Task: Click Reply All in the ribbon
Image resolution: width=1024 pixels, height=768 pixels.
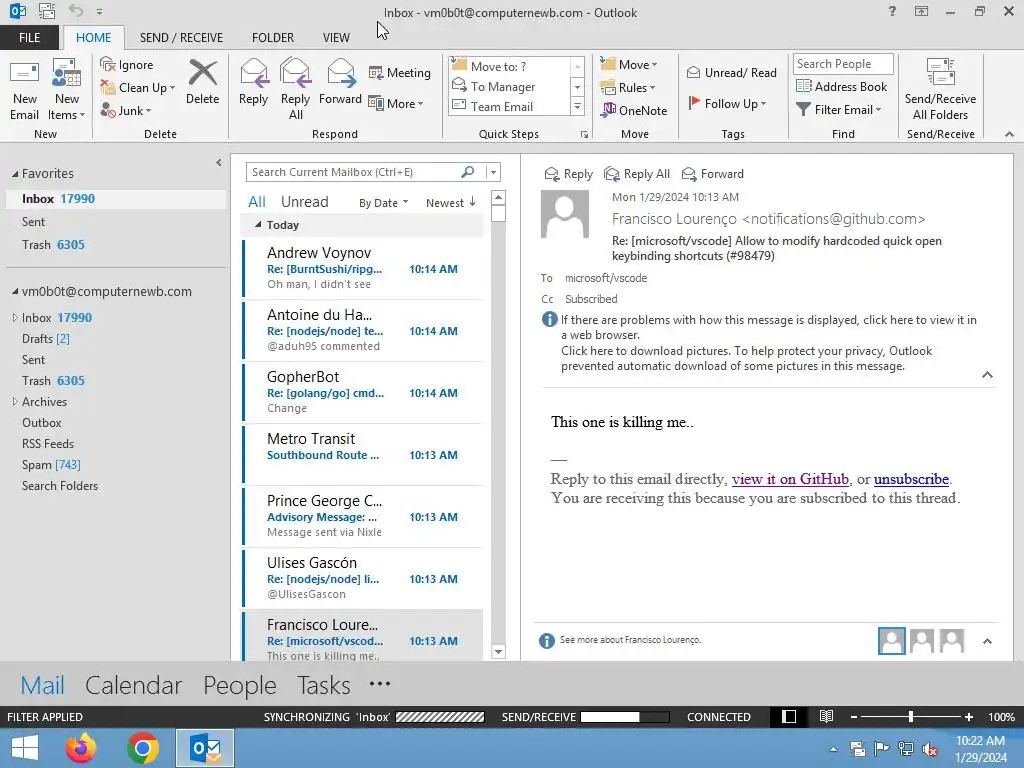Action: (x=295, y=89)
